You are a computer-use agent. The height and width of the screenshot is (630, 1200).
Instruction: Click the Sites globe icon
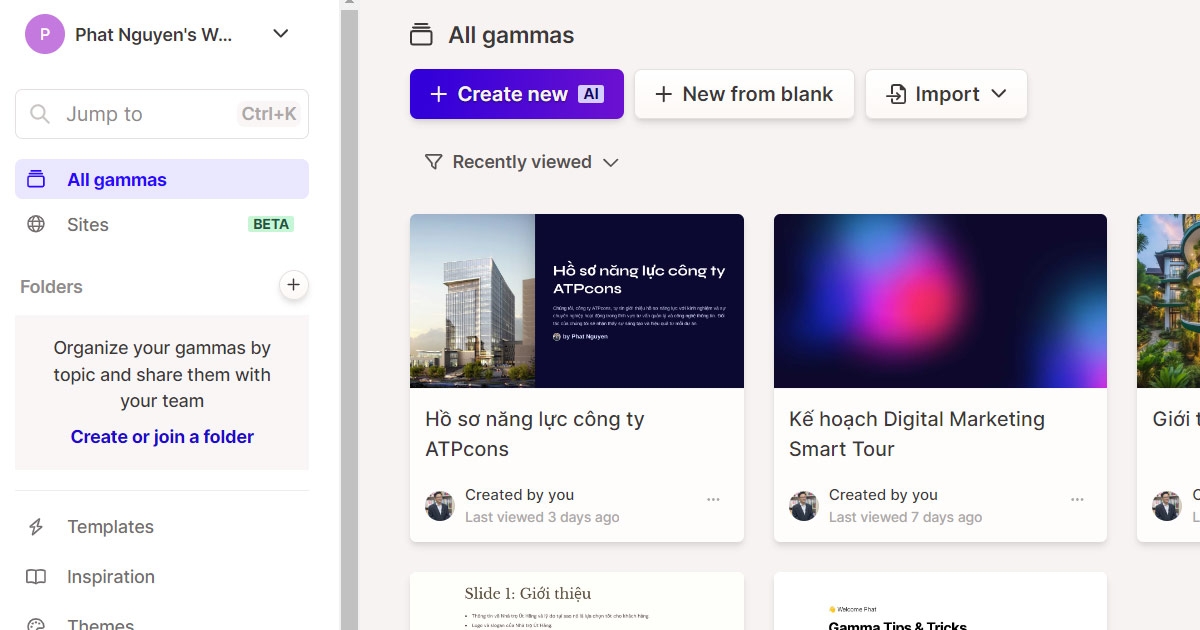point(36,224)
